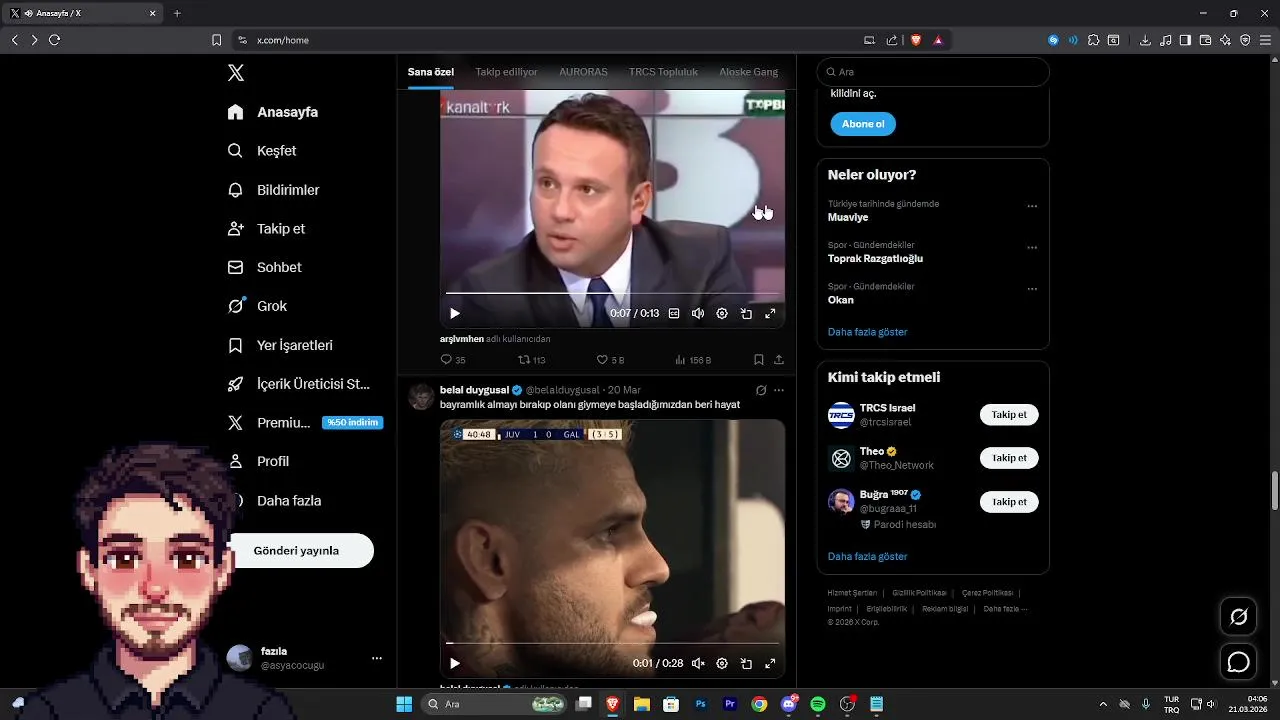
Task: Bookmark the arşivmhen video post
Action: pyautogui.click(x=759, y=360)
